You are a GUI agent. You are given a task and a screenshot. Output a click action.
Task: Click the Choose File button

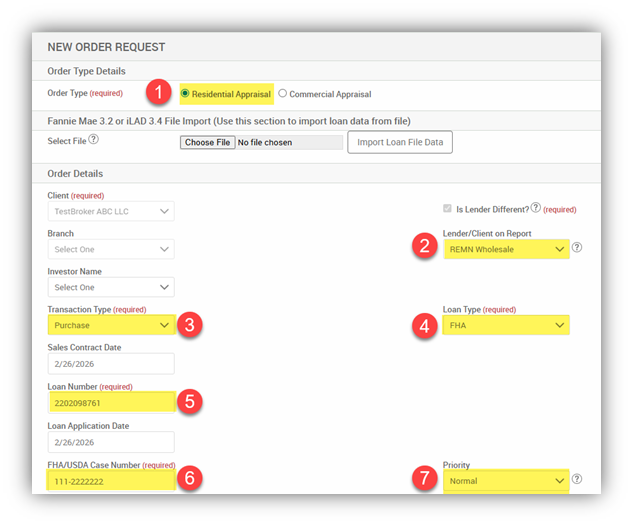point(208,142)
